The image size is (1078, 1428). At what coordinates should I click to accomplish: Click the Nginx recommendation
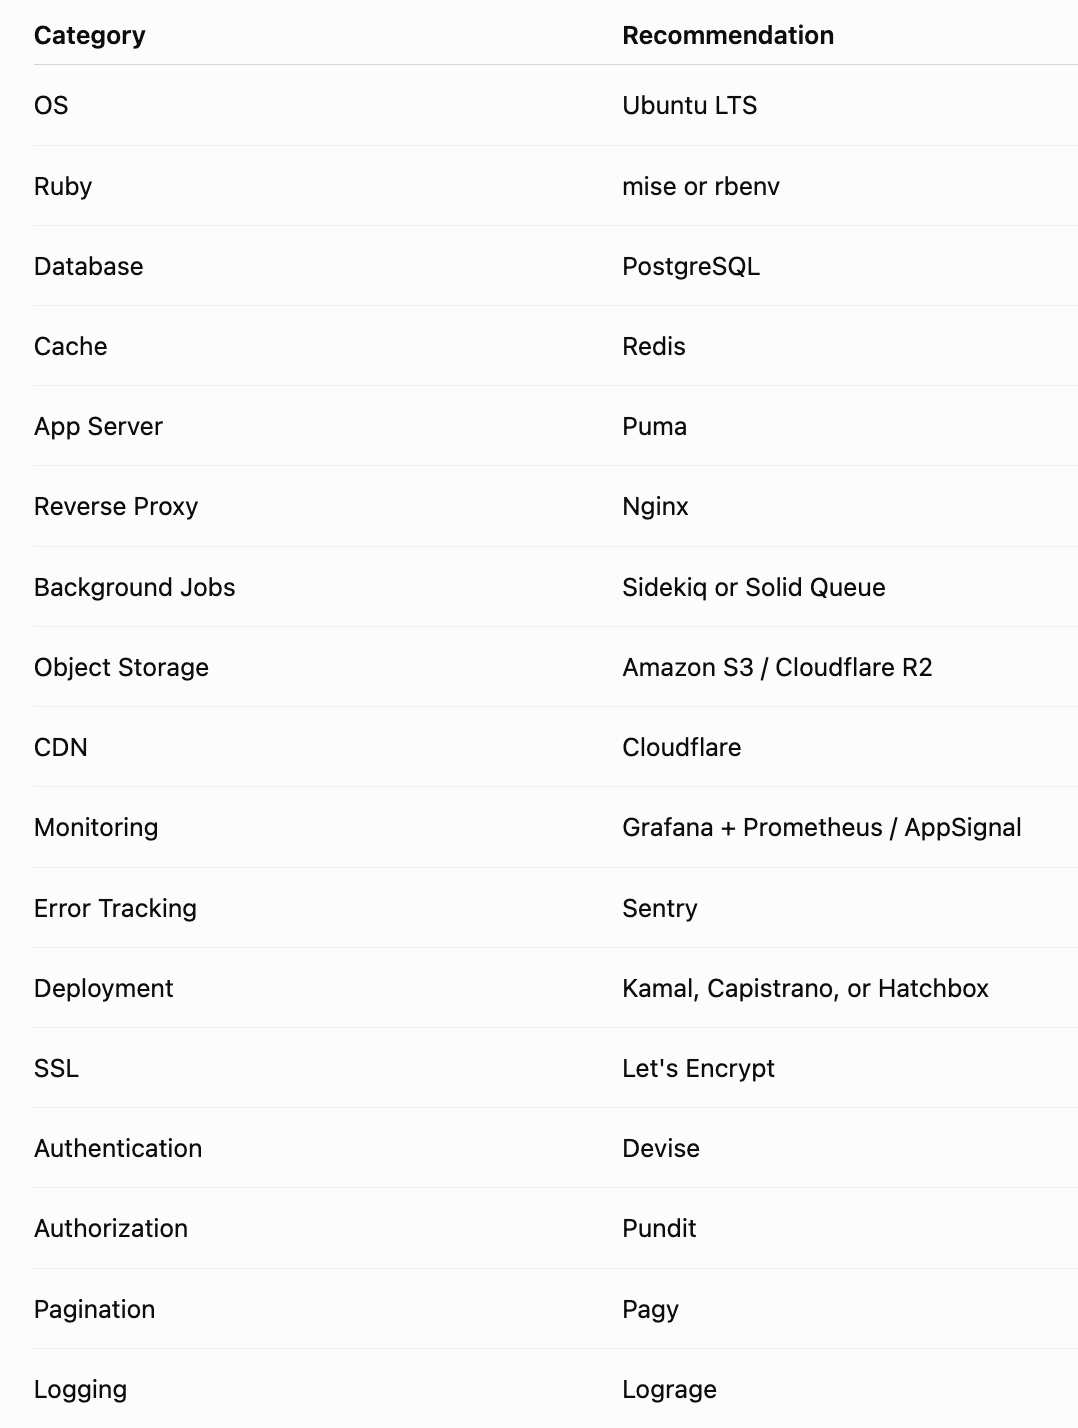(x=656, y=506)
